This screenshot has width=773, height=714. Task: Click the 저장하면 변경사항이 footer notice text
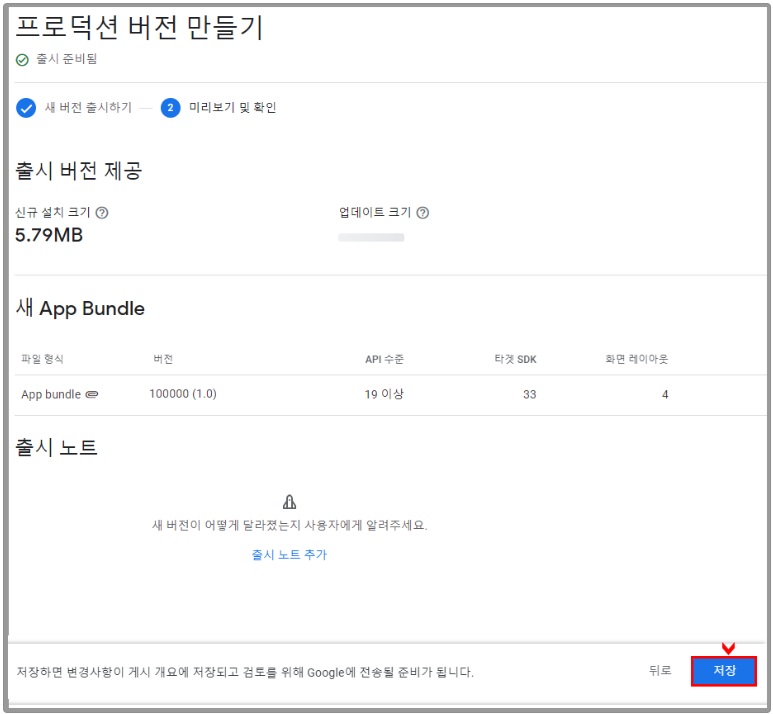coord(245,672)
